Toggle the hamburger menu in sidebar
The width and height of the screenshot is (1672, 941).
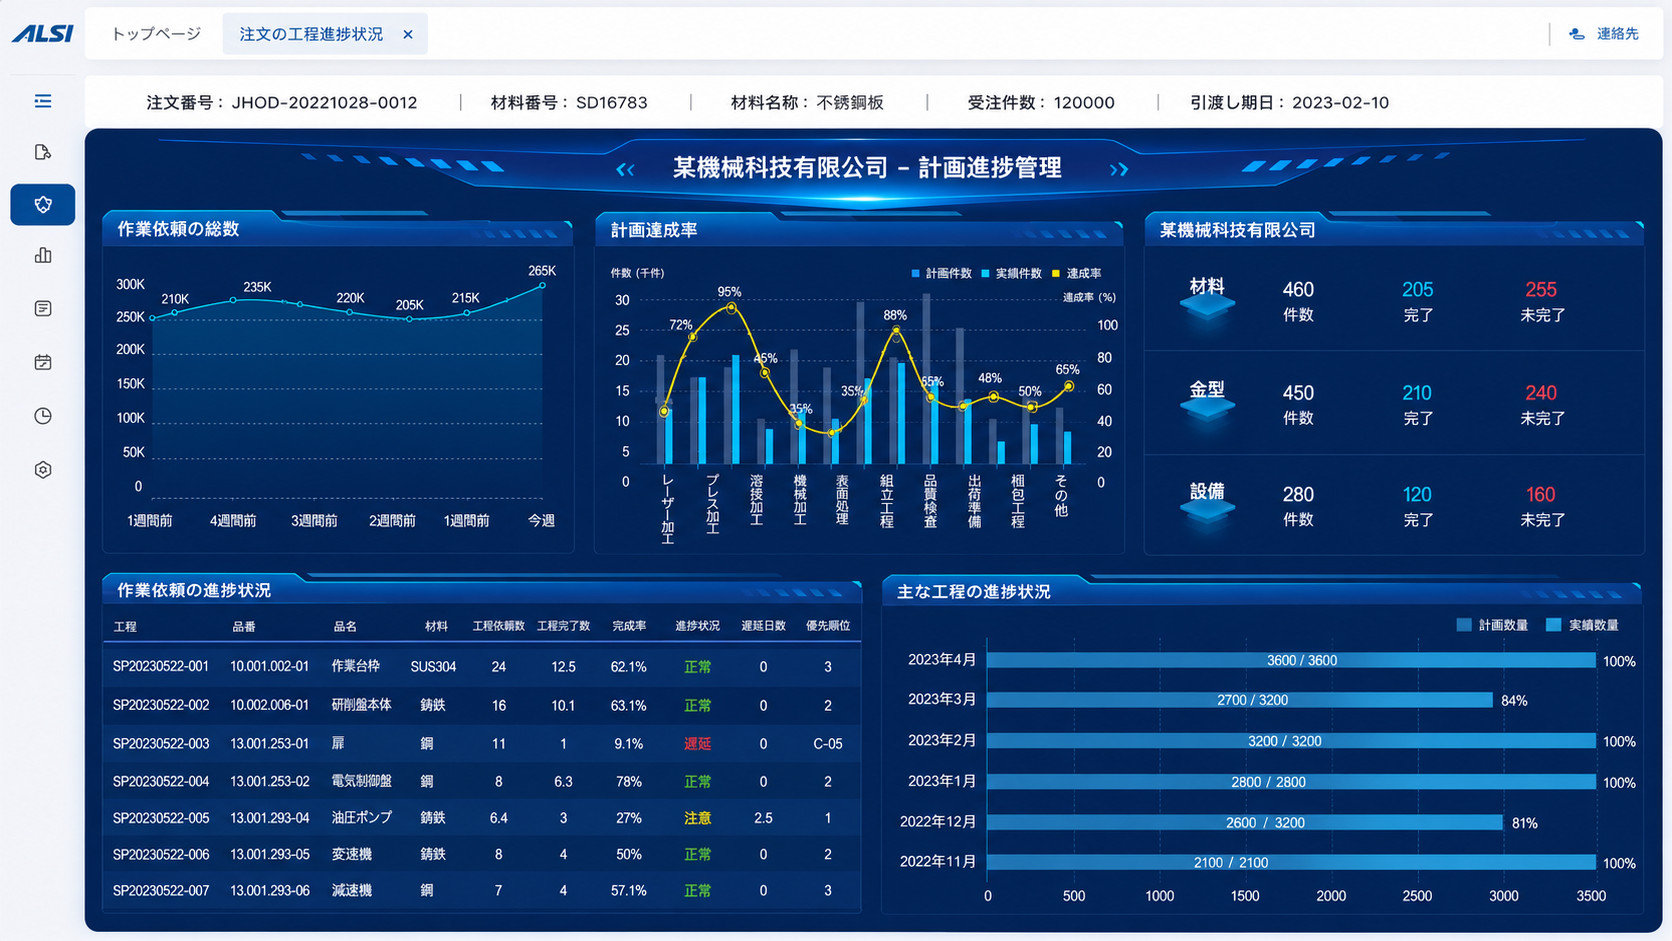click(x=43, y=101)
